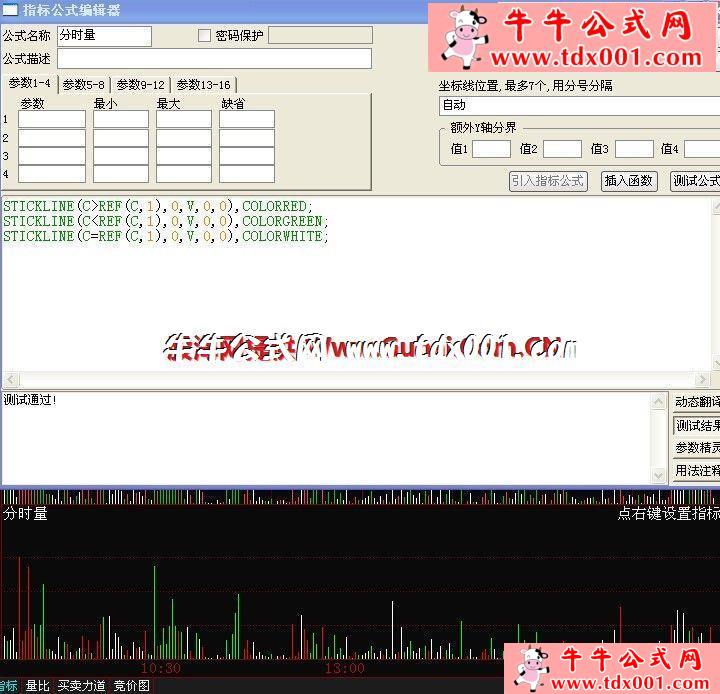Screen dimensions: 720x694
Task: Click the cow logo in top banner
Action: click(463, 37)
